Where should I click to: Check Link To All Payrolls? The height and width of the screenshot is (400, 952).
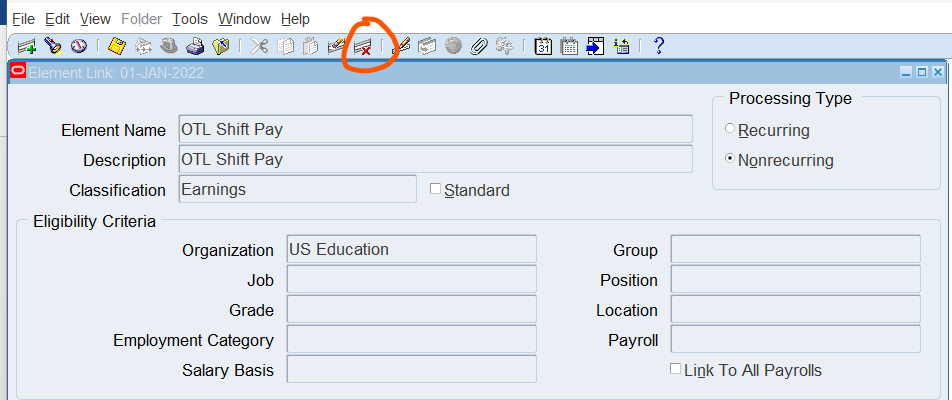pos(675,369)
